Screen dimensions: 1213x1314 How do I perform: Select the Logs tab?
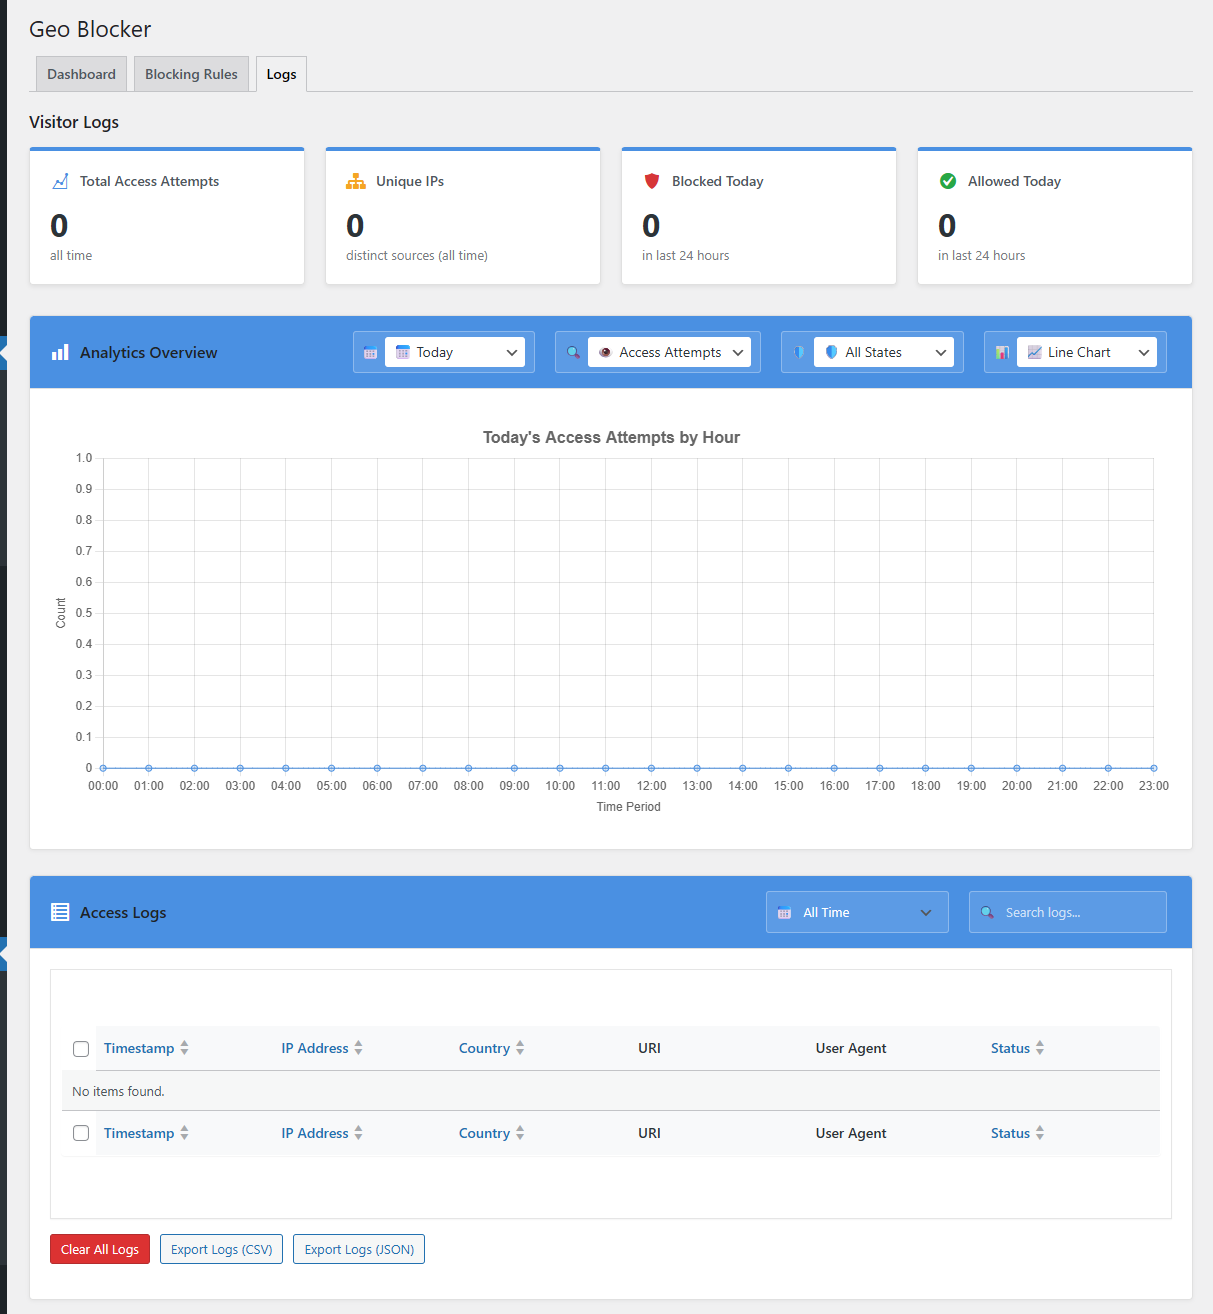click(x=281, y=74)
